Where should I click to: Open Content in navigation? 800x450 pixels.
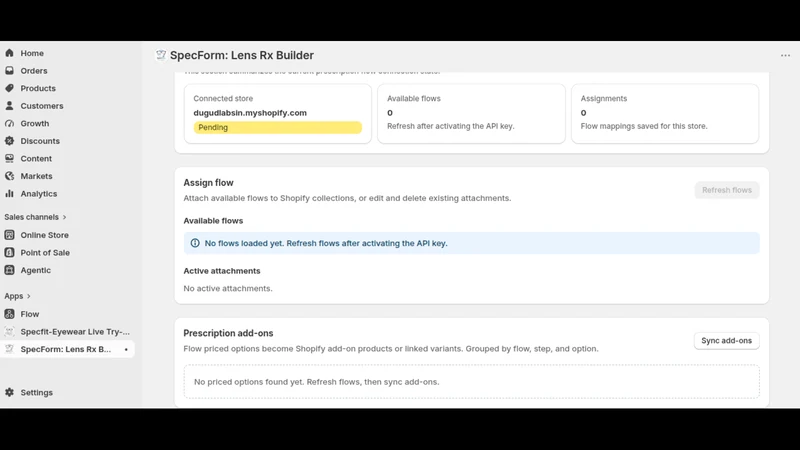36,159
